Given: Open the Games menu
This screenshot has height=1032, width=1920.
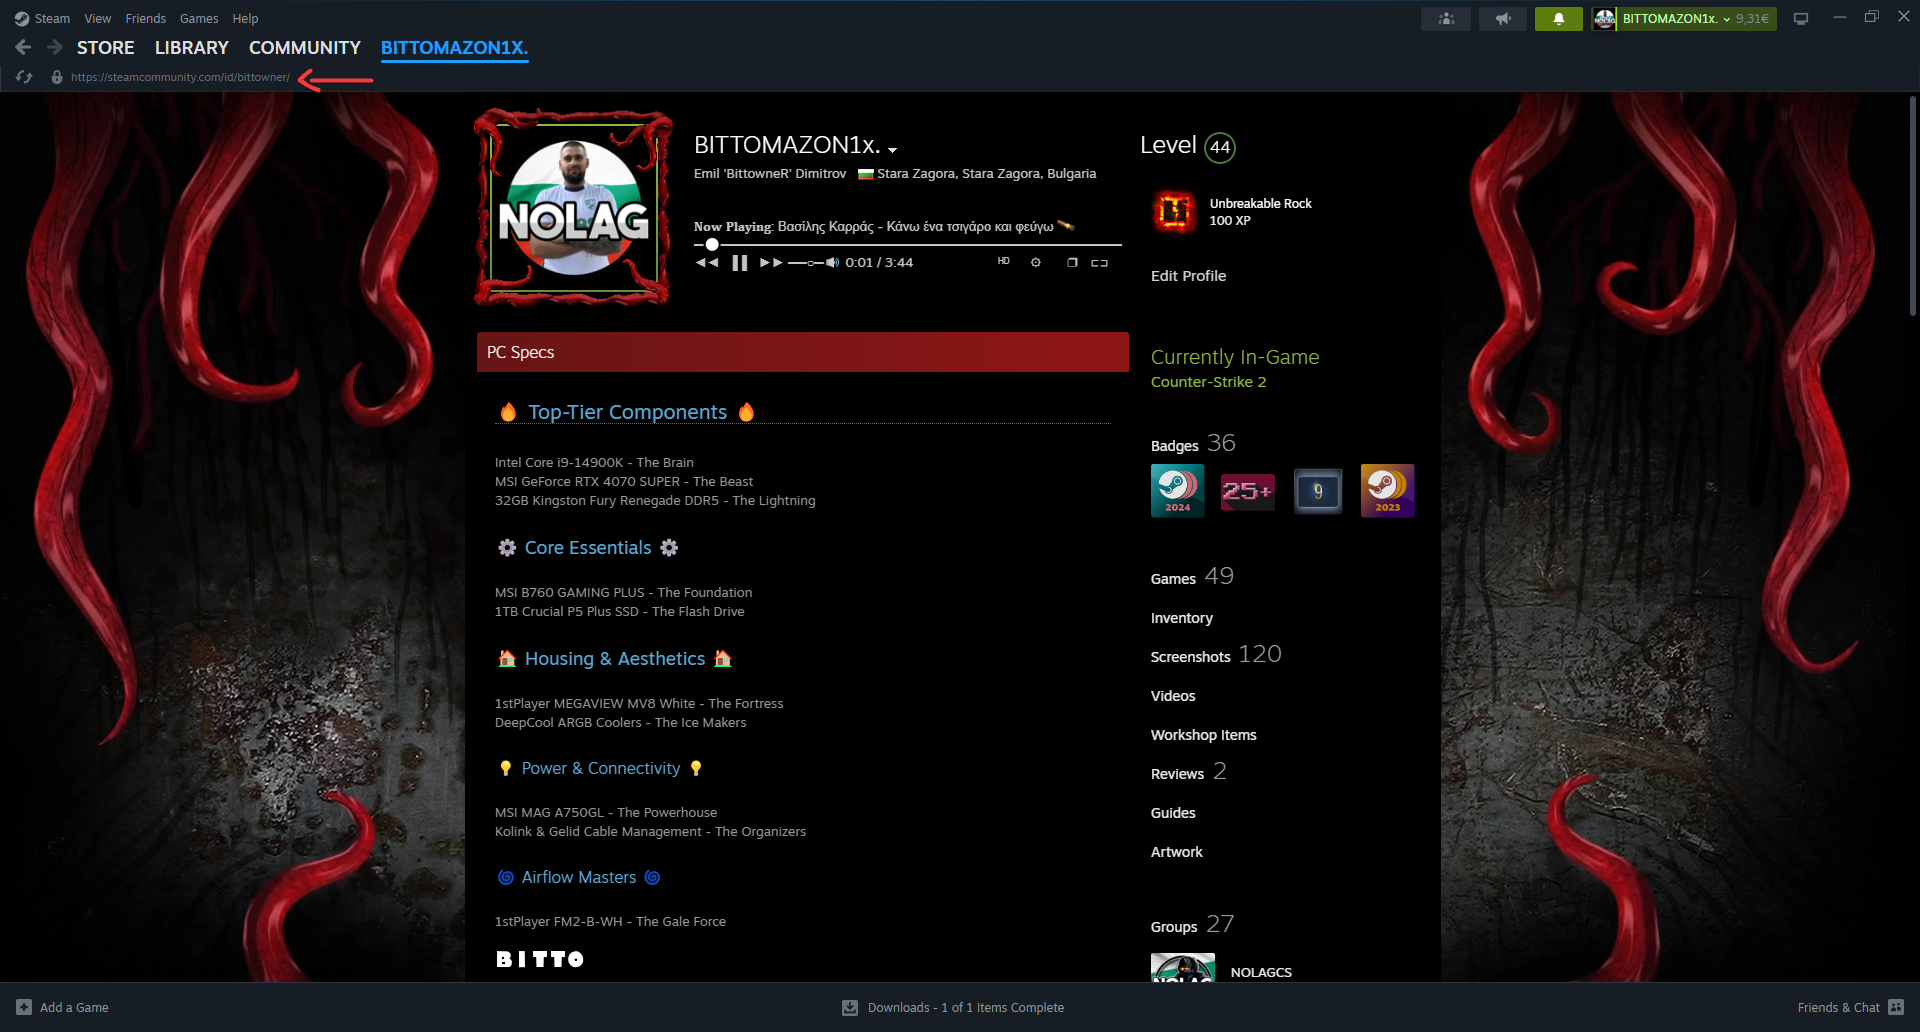Looking at the screenshot, I should [199, 18].
